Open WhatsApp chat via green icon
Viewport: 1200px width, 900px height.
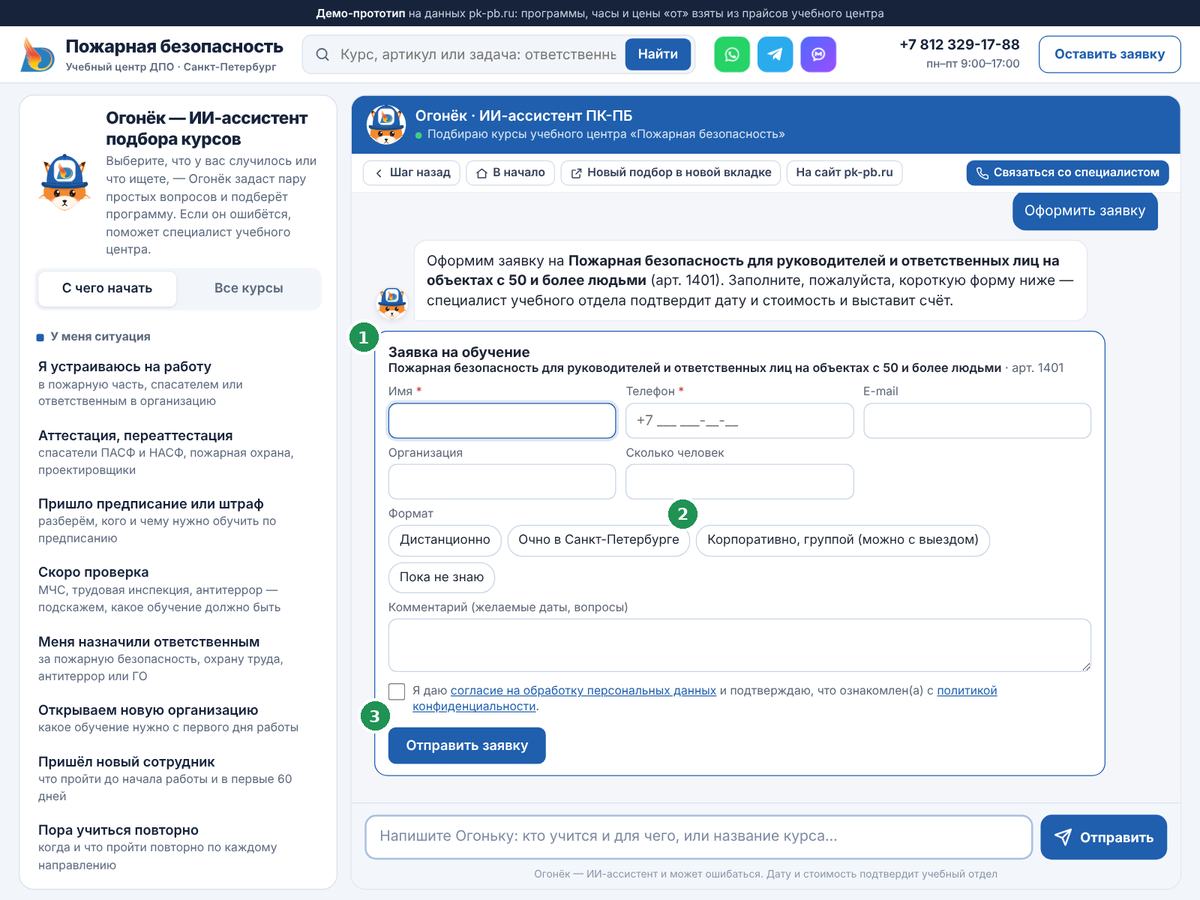[732, 54]
